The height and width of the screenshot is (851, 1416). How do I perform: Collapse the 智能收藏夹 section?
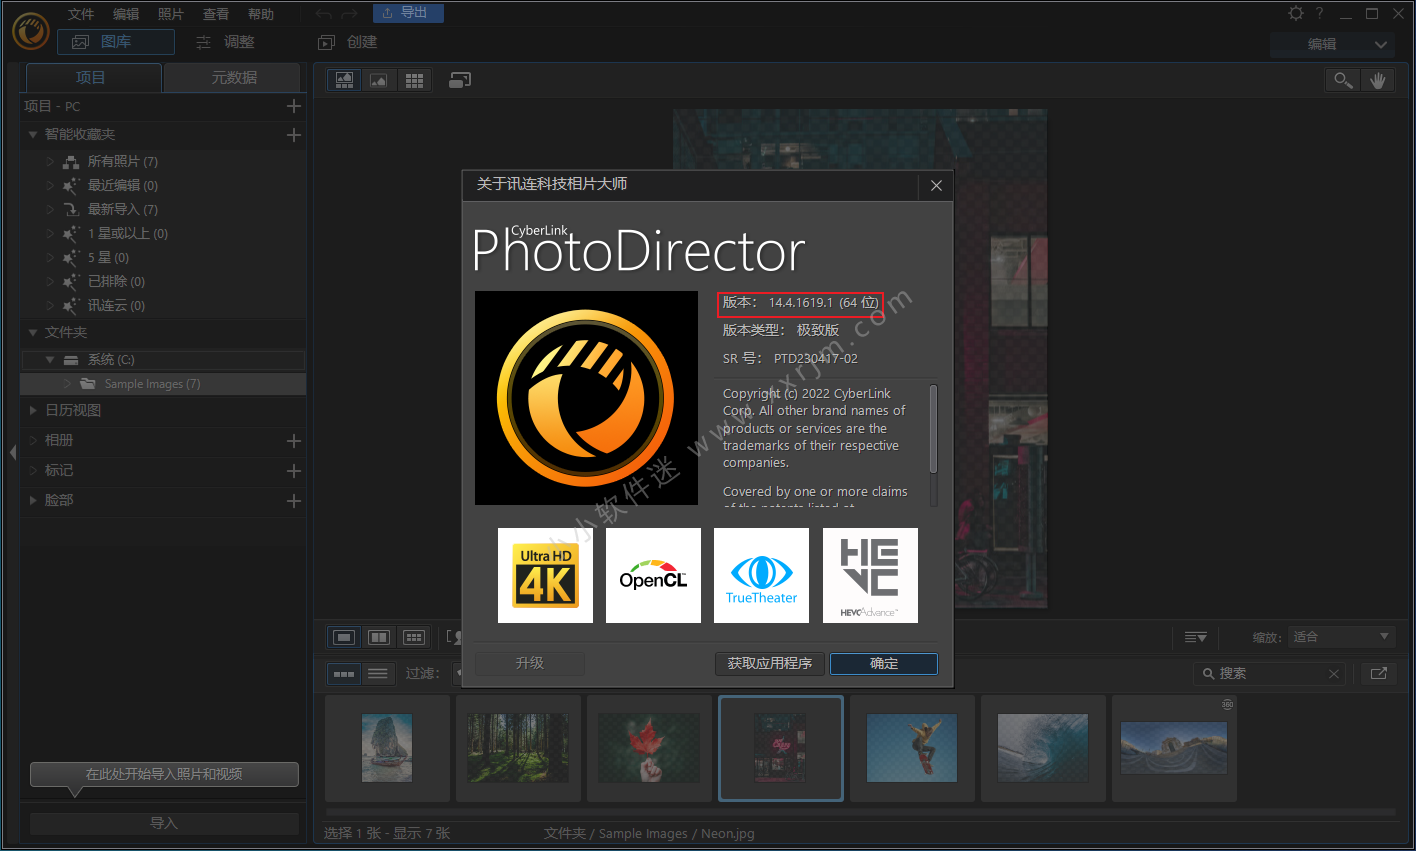coord(33,134)
